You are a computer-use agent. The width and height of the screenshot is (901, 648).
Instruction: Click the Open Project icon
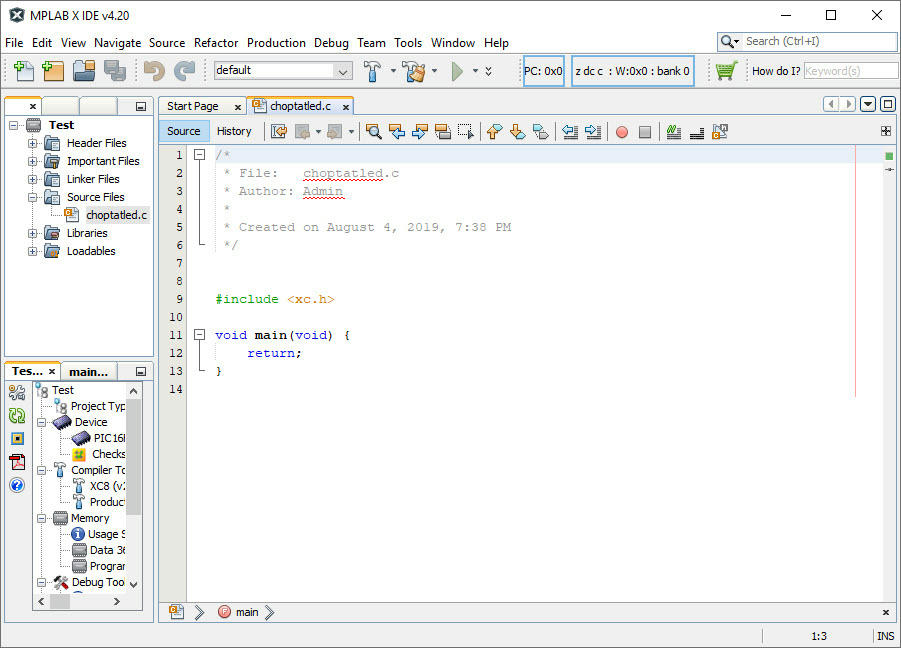coord(84,71)
